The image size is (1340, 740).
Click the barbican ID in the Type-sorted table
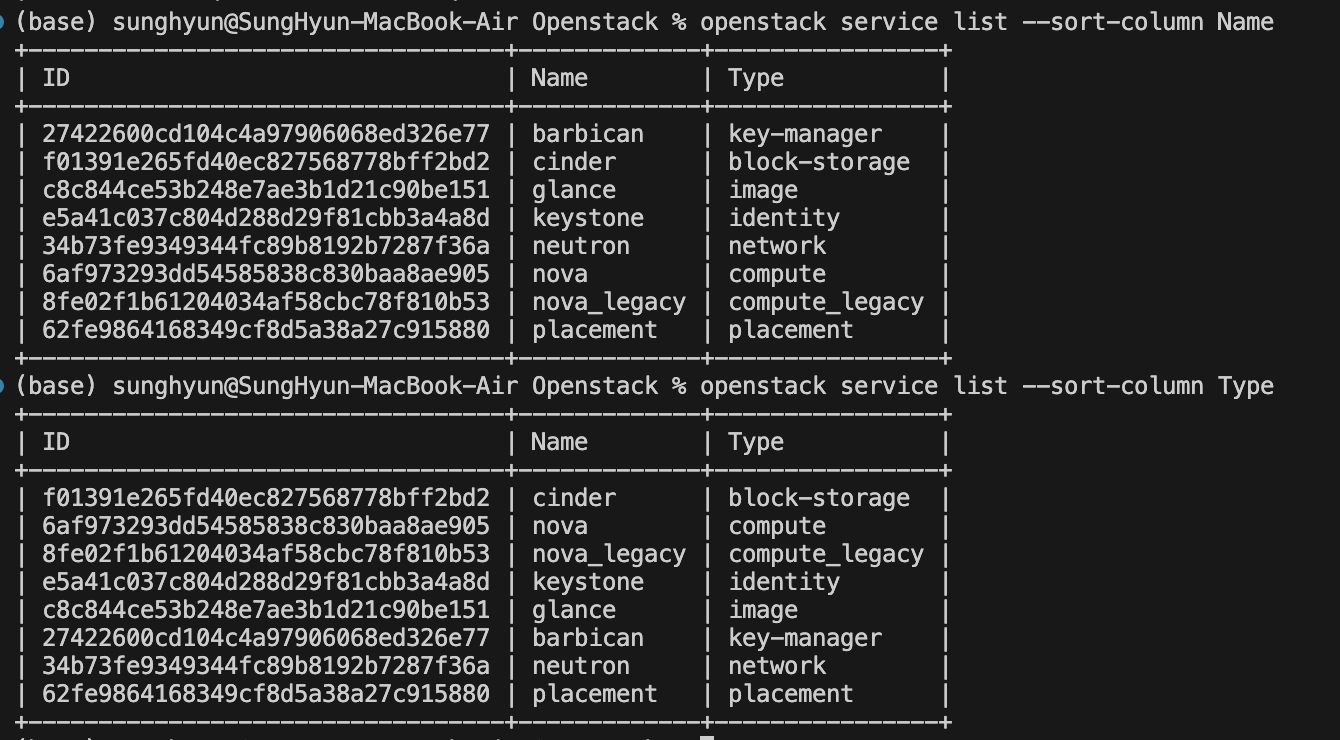[266, 638]
